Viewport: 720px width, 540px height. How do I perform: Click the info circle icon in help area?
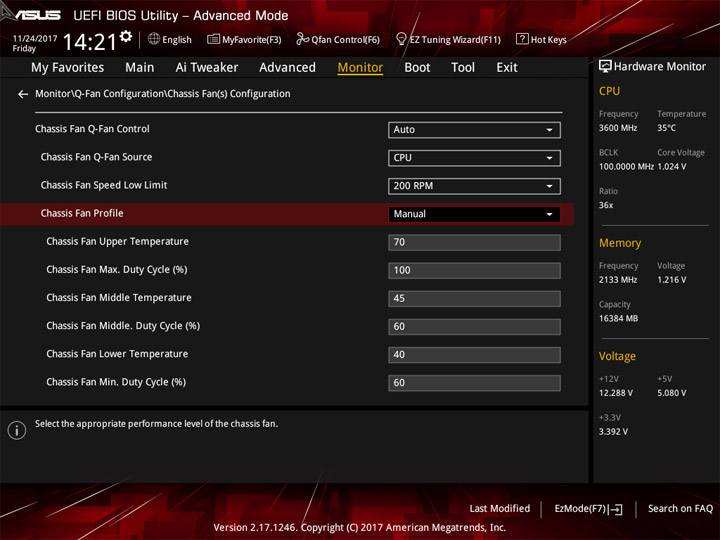point(17,430)
